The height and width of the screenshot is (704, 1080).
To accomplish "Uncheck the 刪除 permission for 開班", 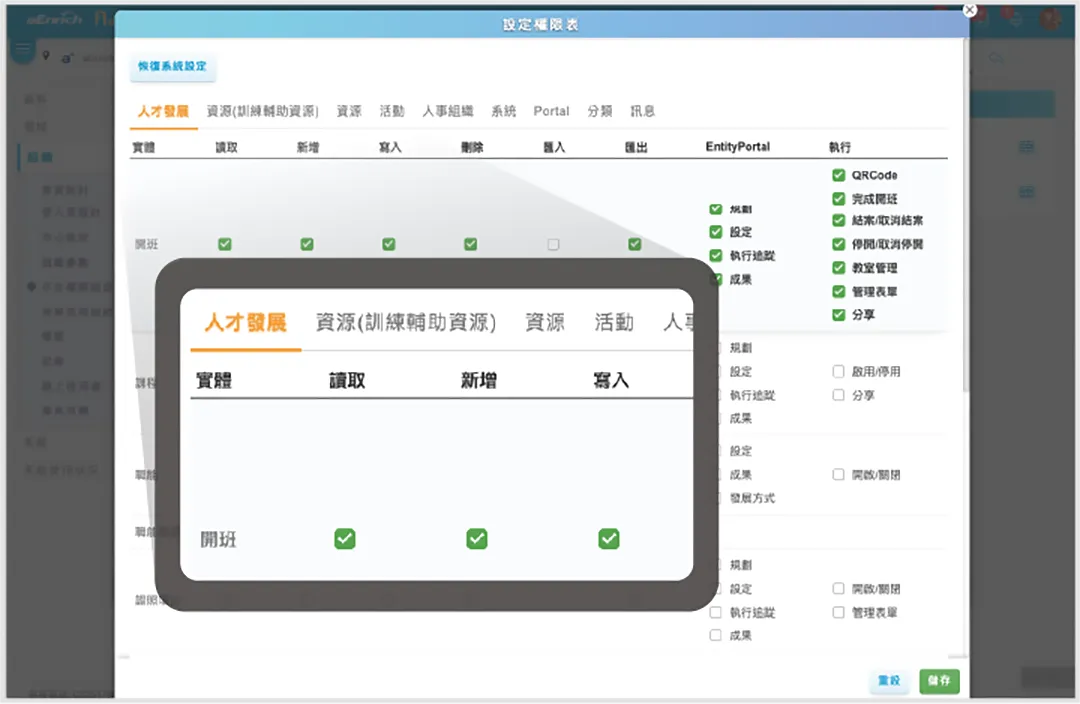I will click(x=471, y=244).
